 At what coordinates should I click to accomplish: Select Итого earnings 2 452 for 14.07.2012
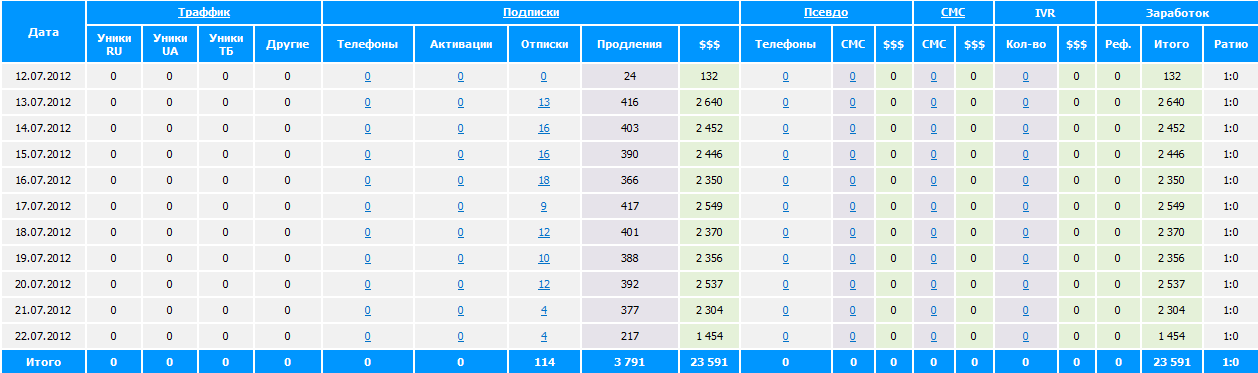1170,128
